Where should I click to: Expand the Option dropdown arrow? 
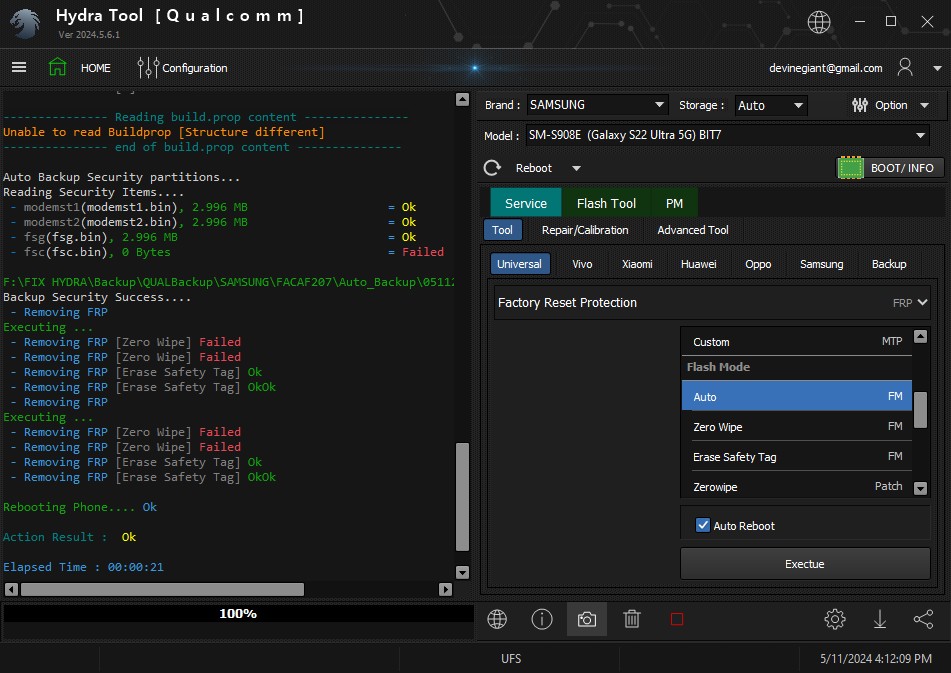click(924, 105)
